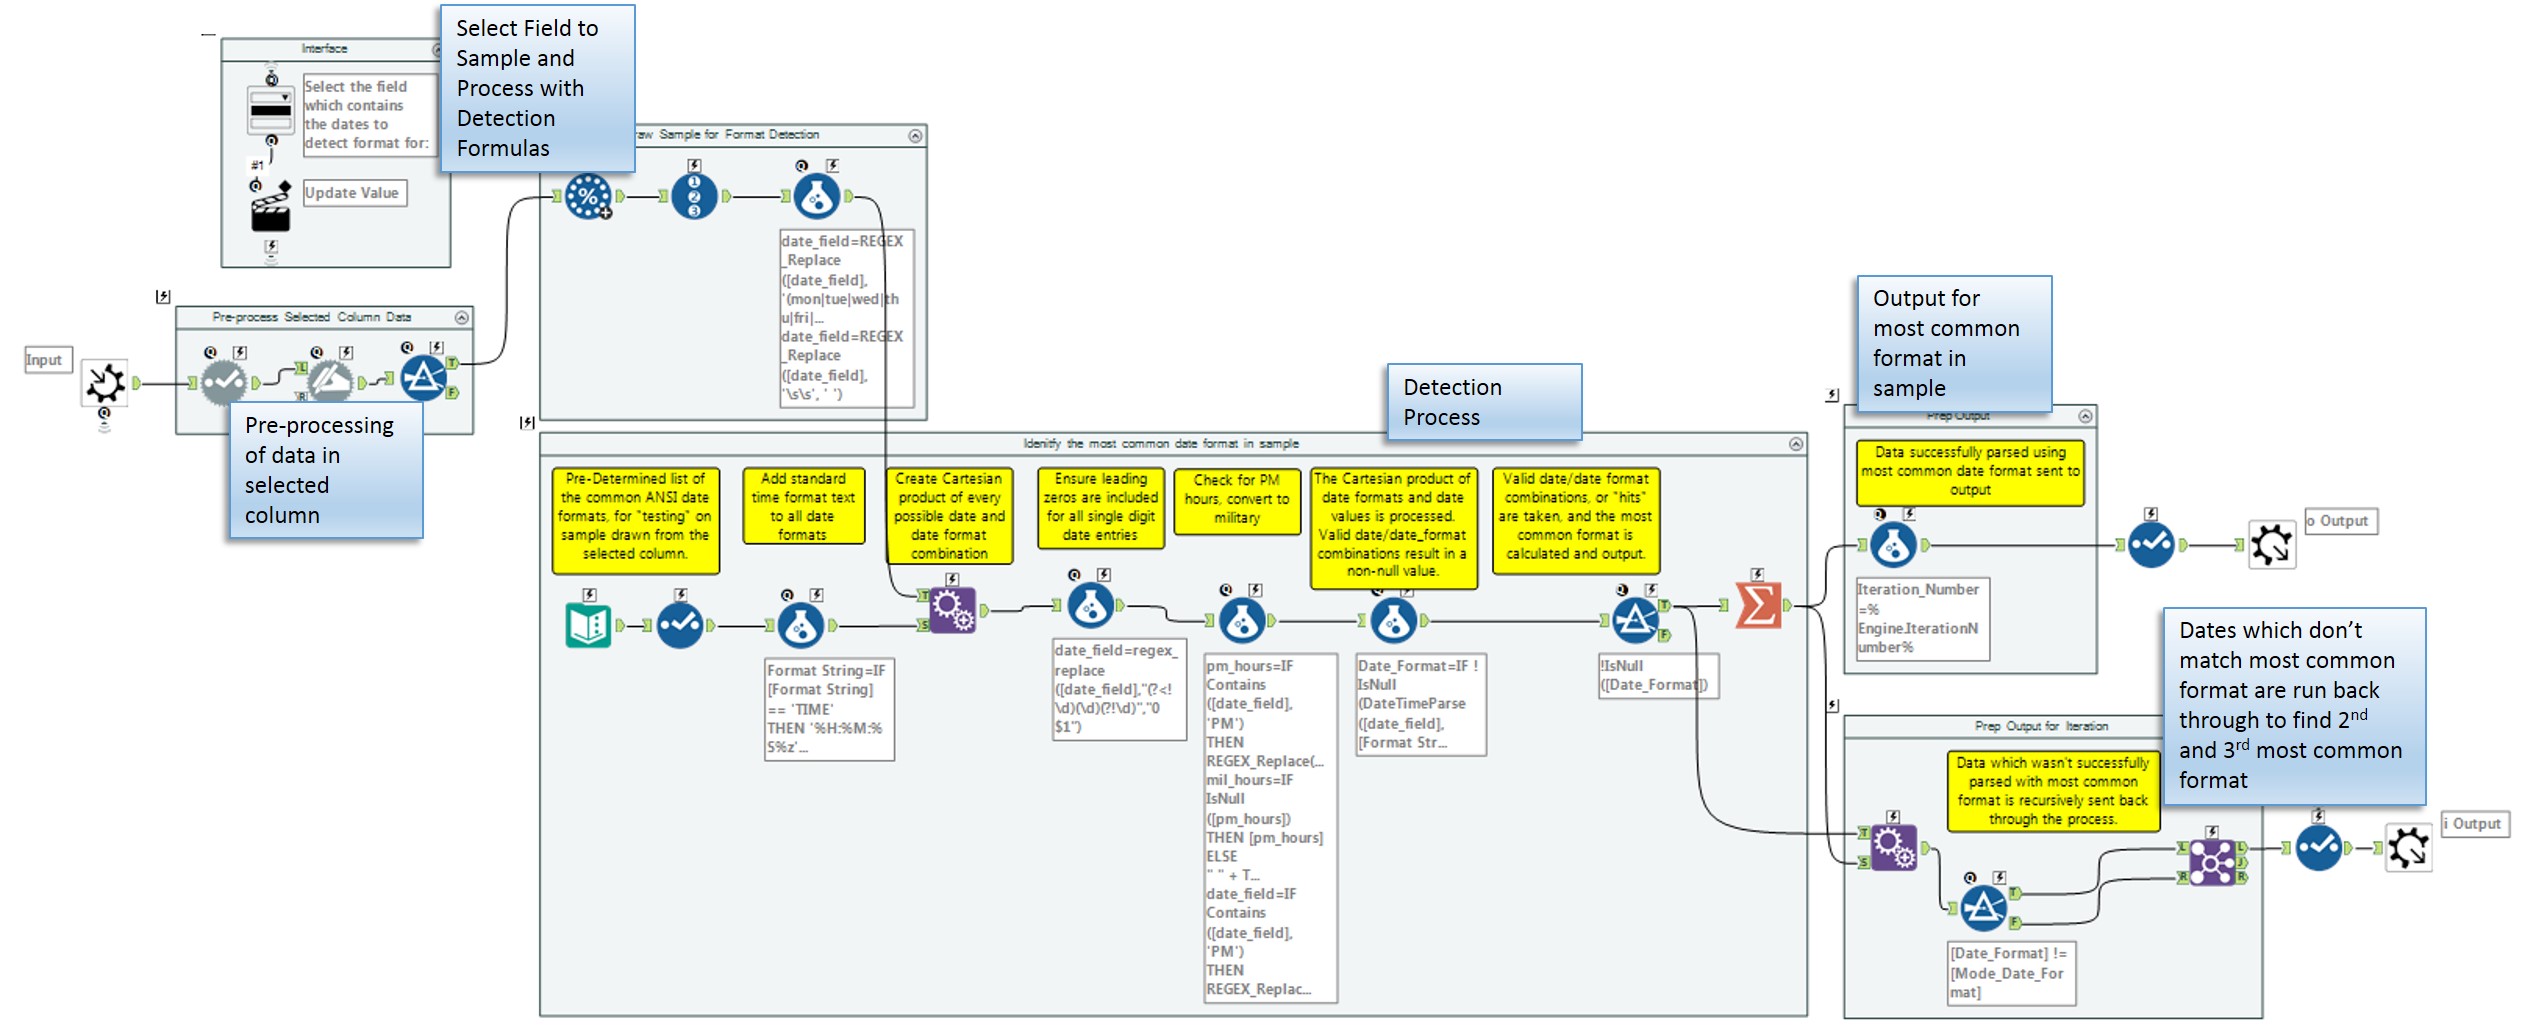Click the Sample tool with 1 2 3 icon
The image size is (2522, 1027).
point(694,196)
